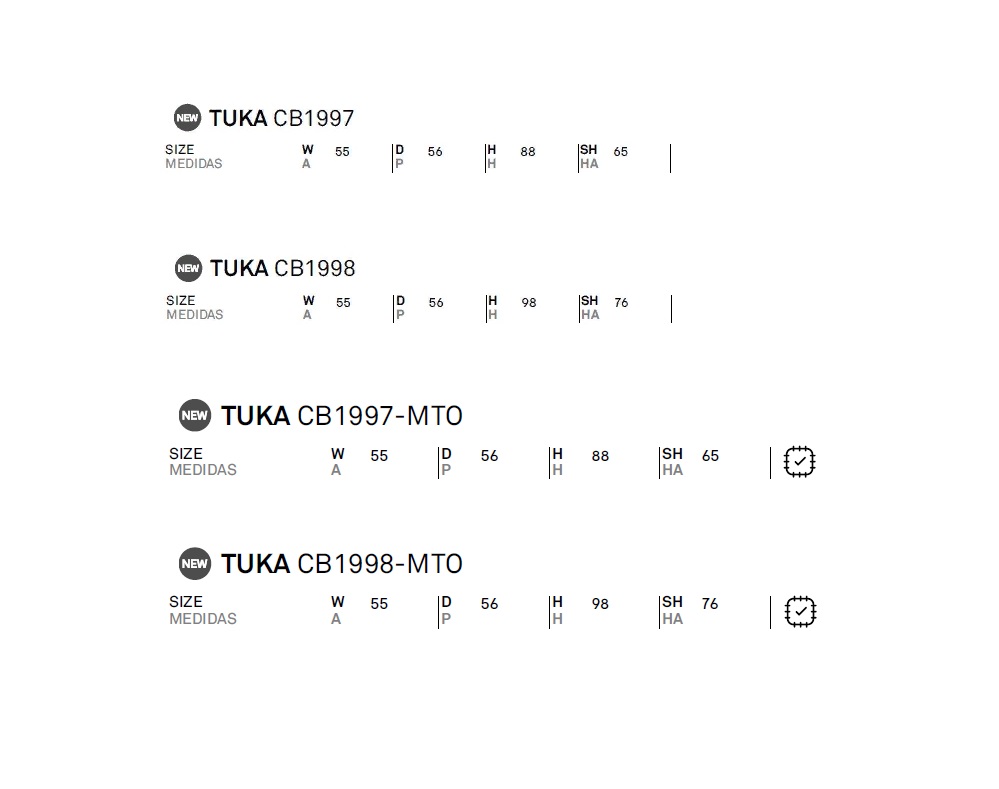Open the TUKA CB1997-MTO product heading
The width and height of the screenshot is (999, 789).
[341, 416]
